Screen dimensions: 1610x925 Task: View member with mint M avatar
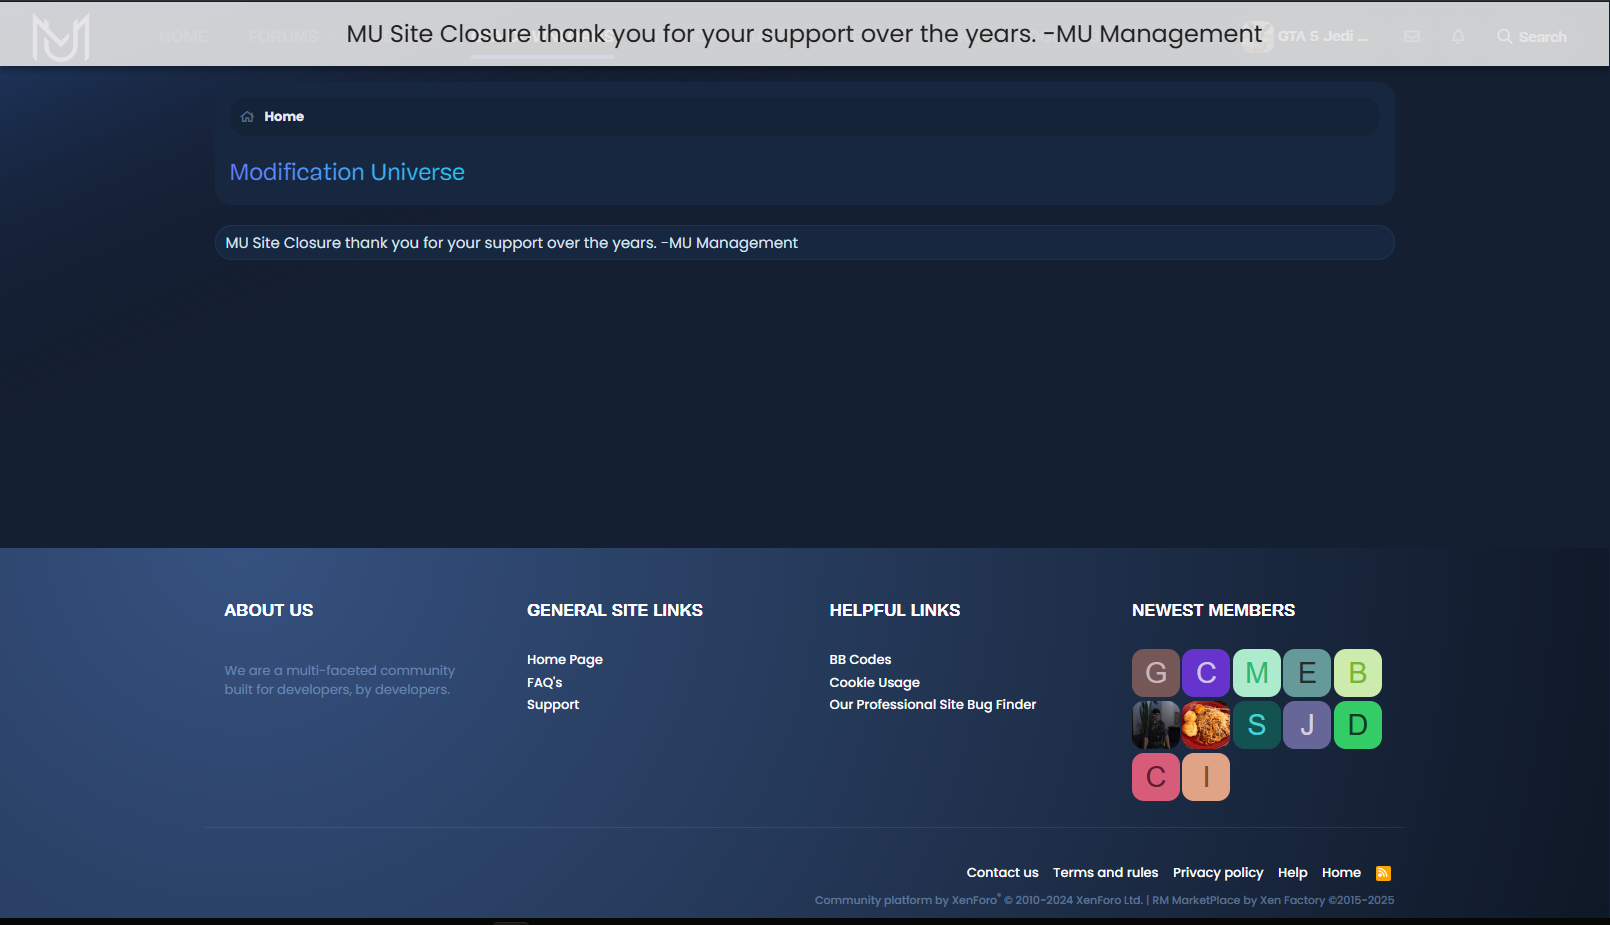tap(1257, 673)
